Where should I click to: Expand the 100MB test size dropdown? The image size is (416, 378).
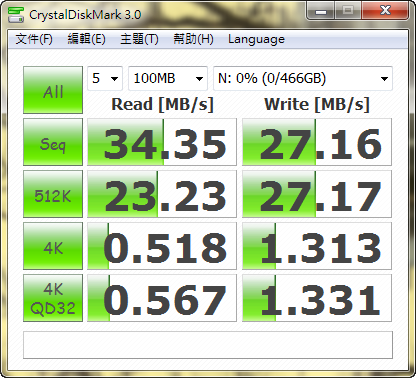click(168, 78)
